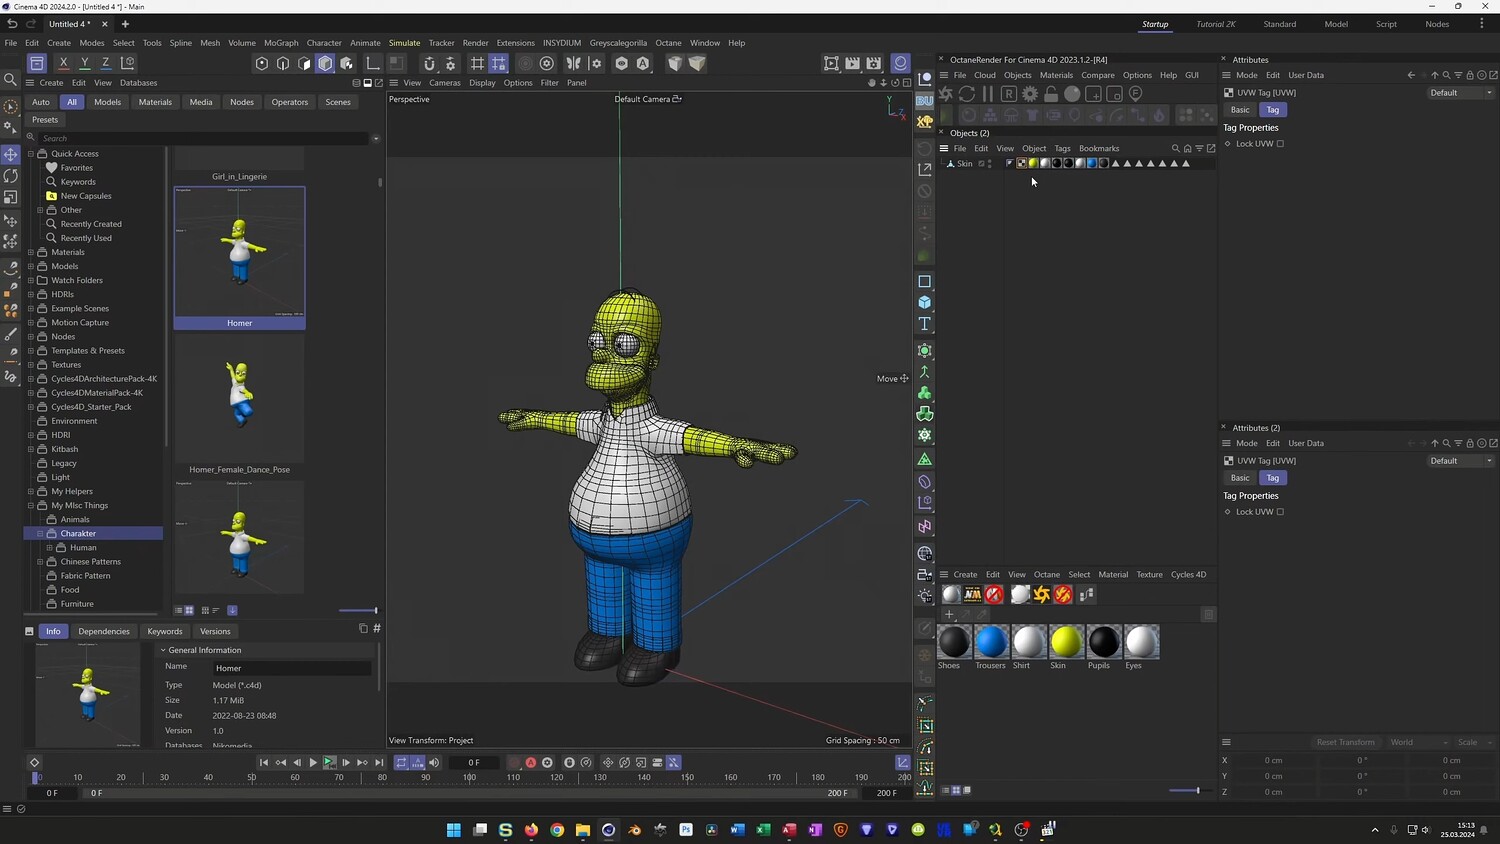Select the yellow Skin material swatch
Image resolution: width=1500 pixels, height=844 pixels.
[x=1067, y=642]
